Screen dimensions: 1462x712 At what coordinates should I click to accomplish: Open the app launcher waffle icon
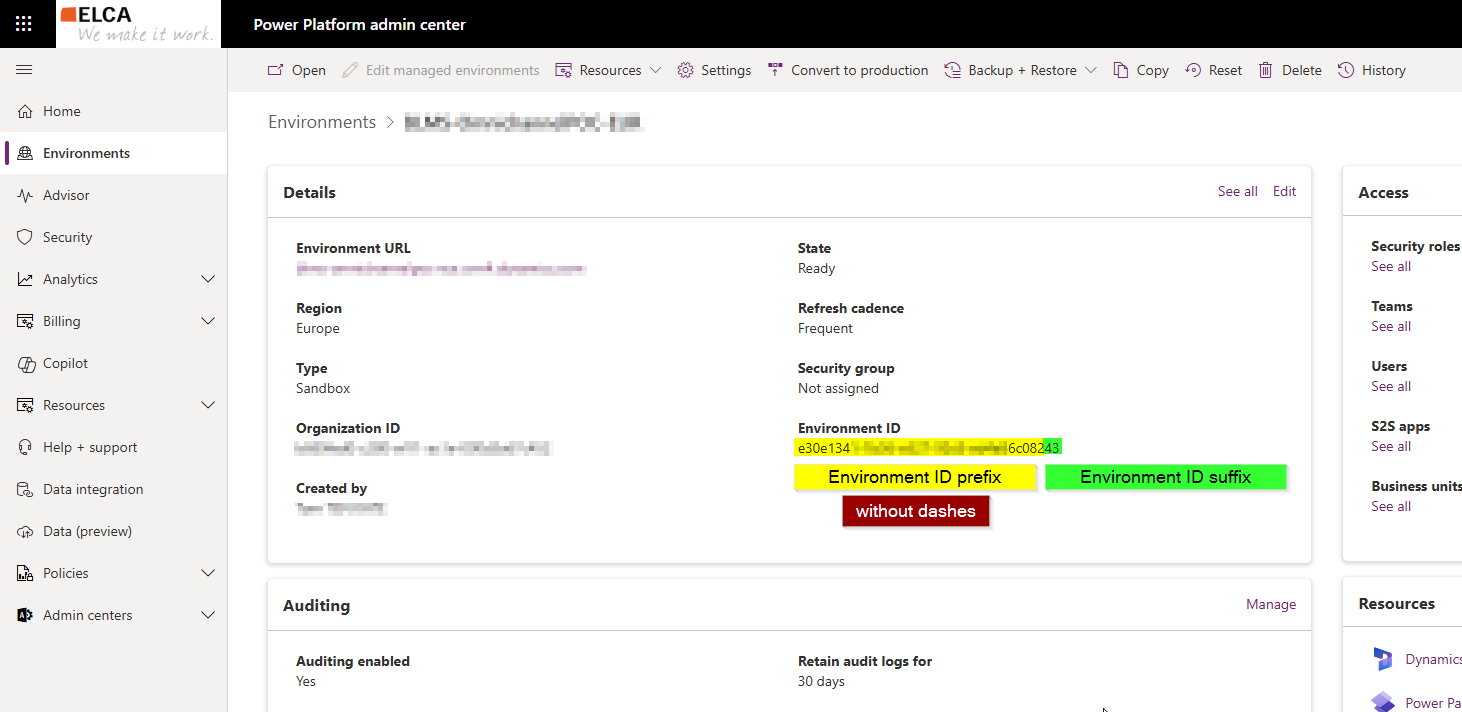[x=24, y=24]
